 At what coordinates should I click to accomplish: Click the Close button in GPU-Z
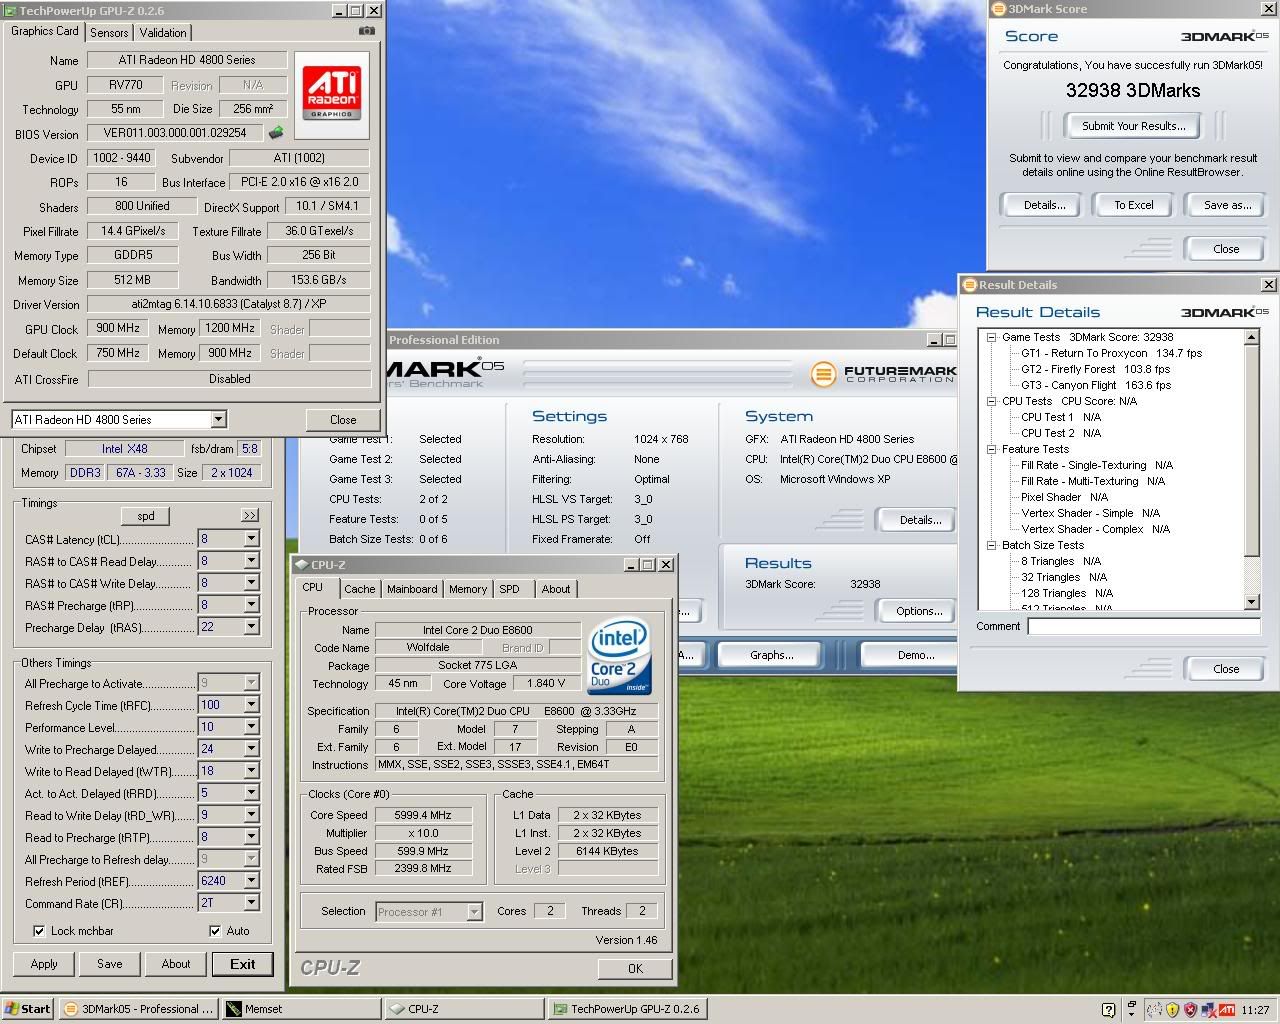343,420
